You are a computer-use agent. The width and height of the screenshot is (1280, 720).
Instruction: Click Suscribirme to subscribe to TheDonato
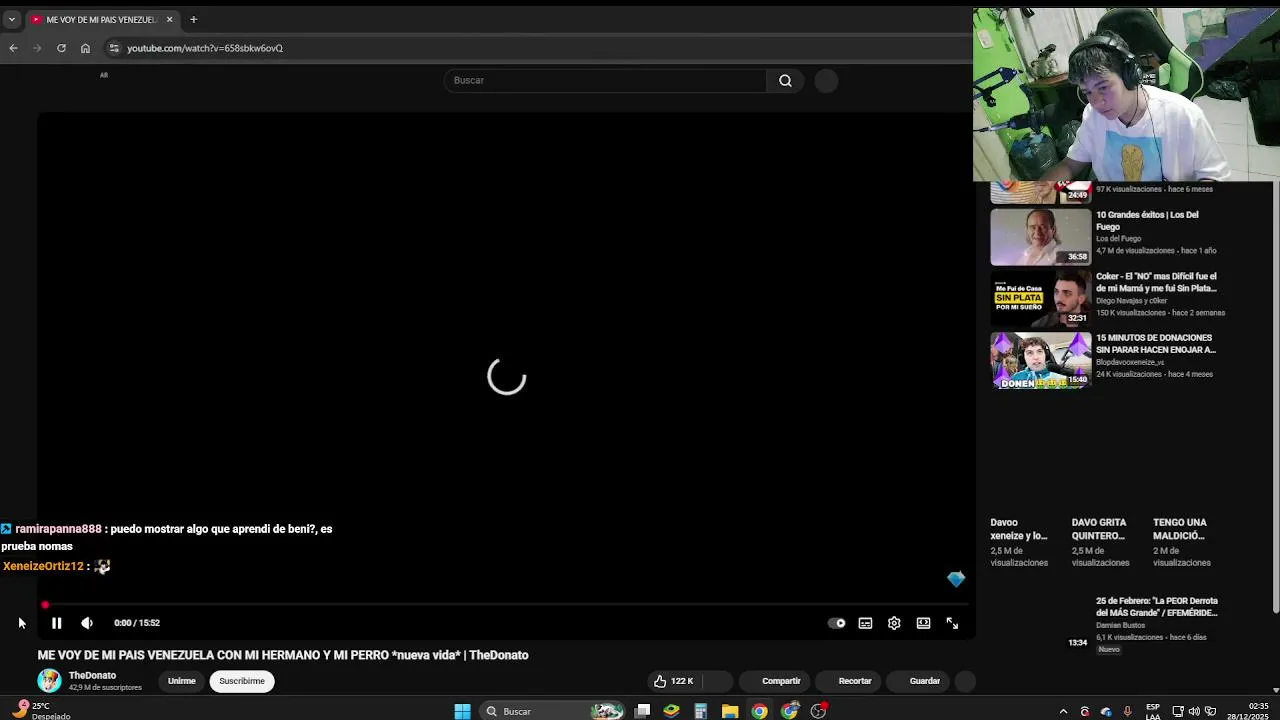pyautogui.click(x=242, y=681)
